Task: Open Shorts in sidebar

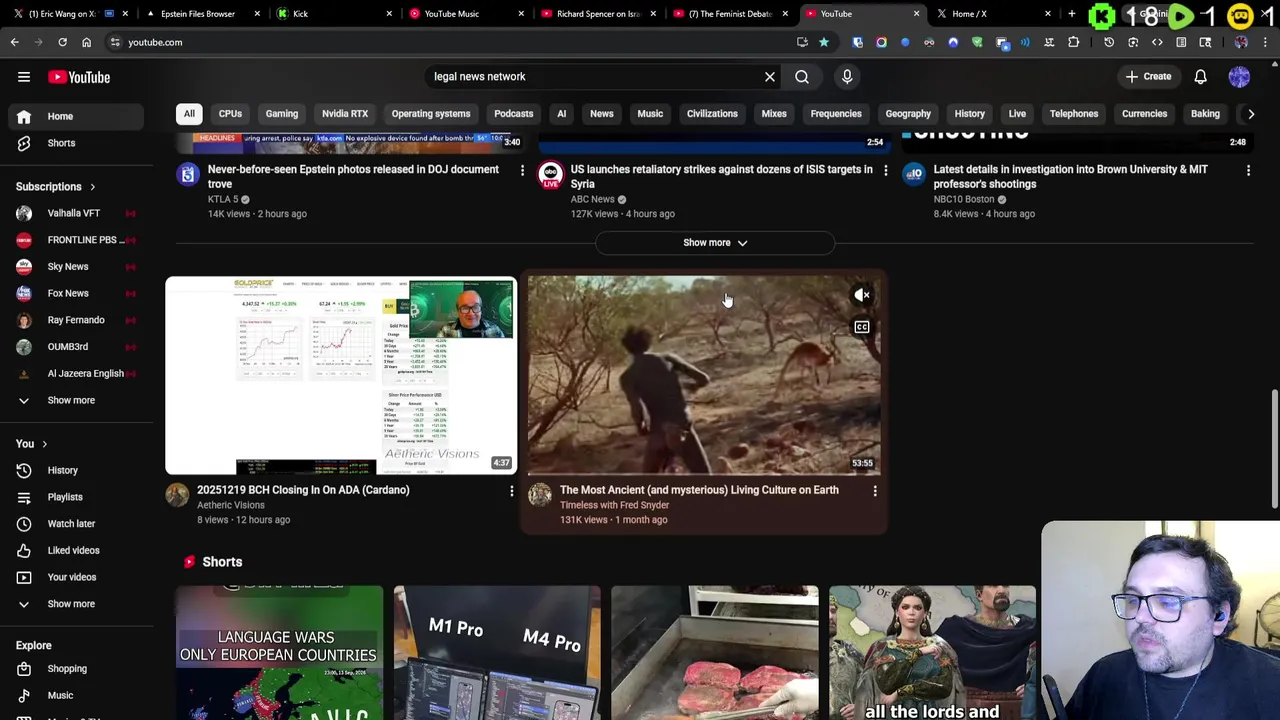Action: [x=77, y=143]
